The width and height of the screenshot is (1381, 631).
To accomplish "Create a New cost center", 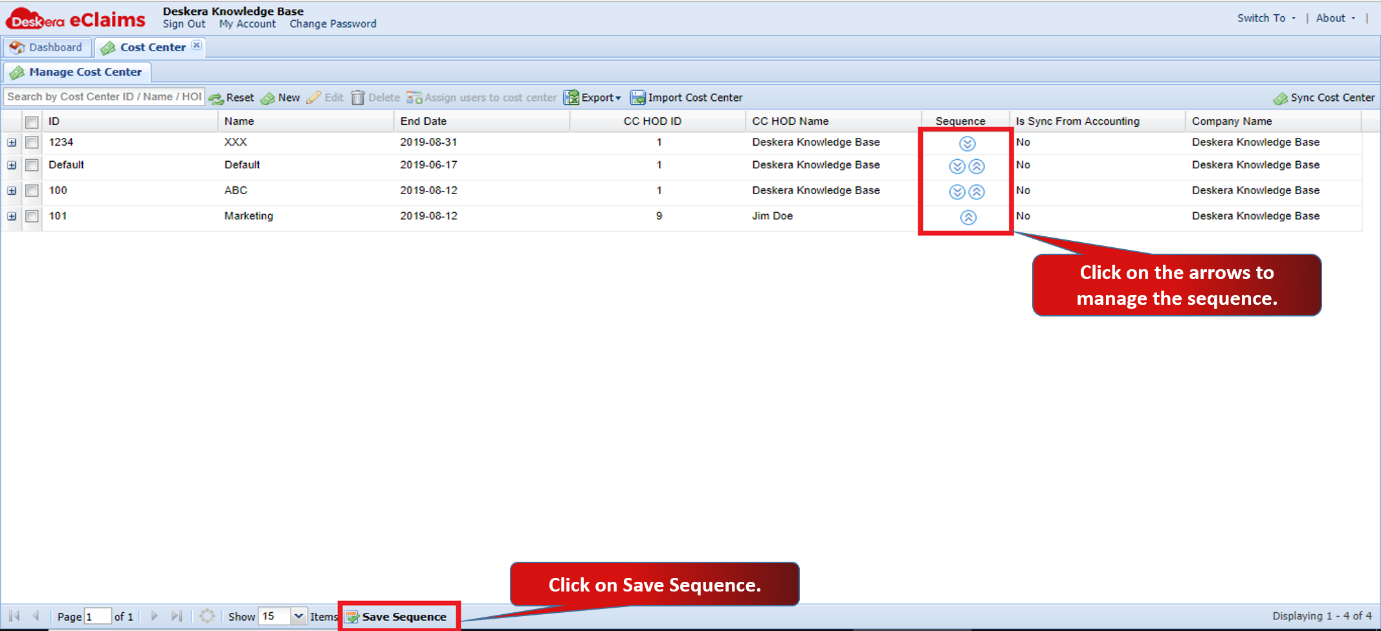I will tap(280, 98).
